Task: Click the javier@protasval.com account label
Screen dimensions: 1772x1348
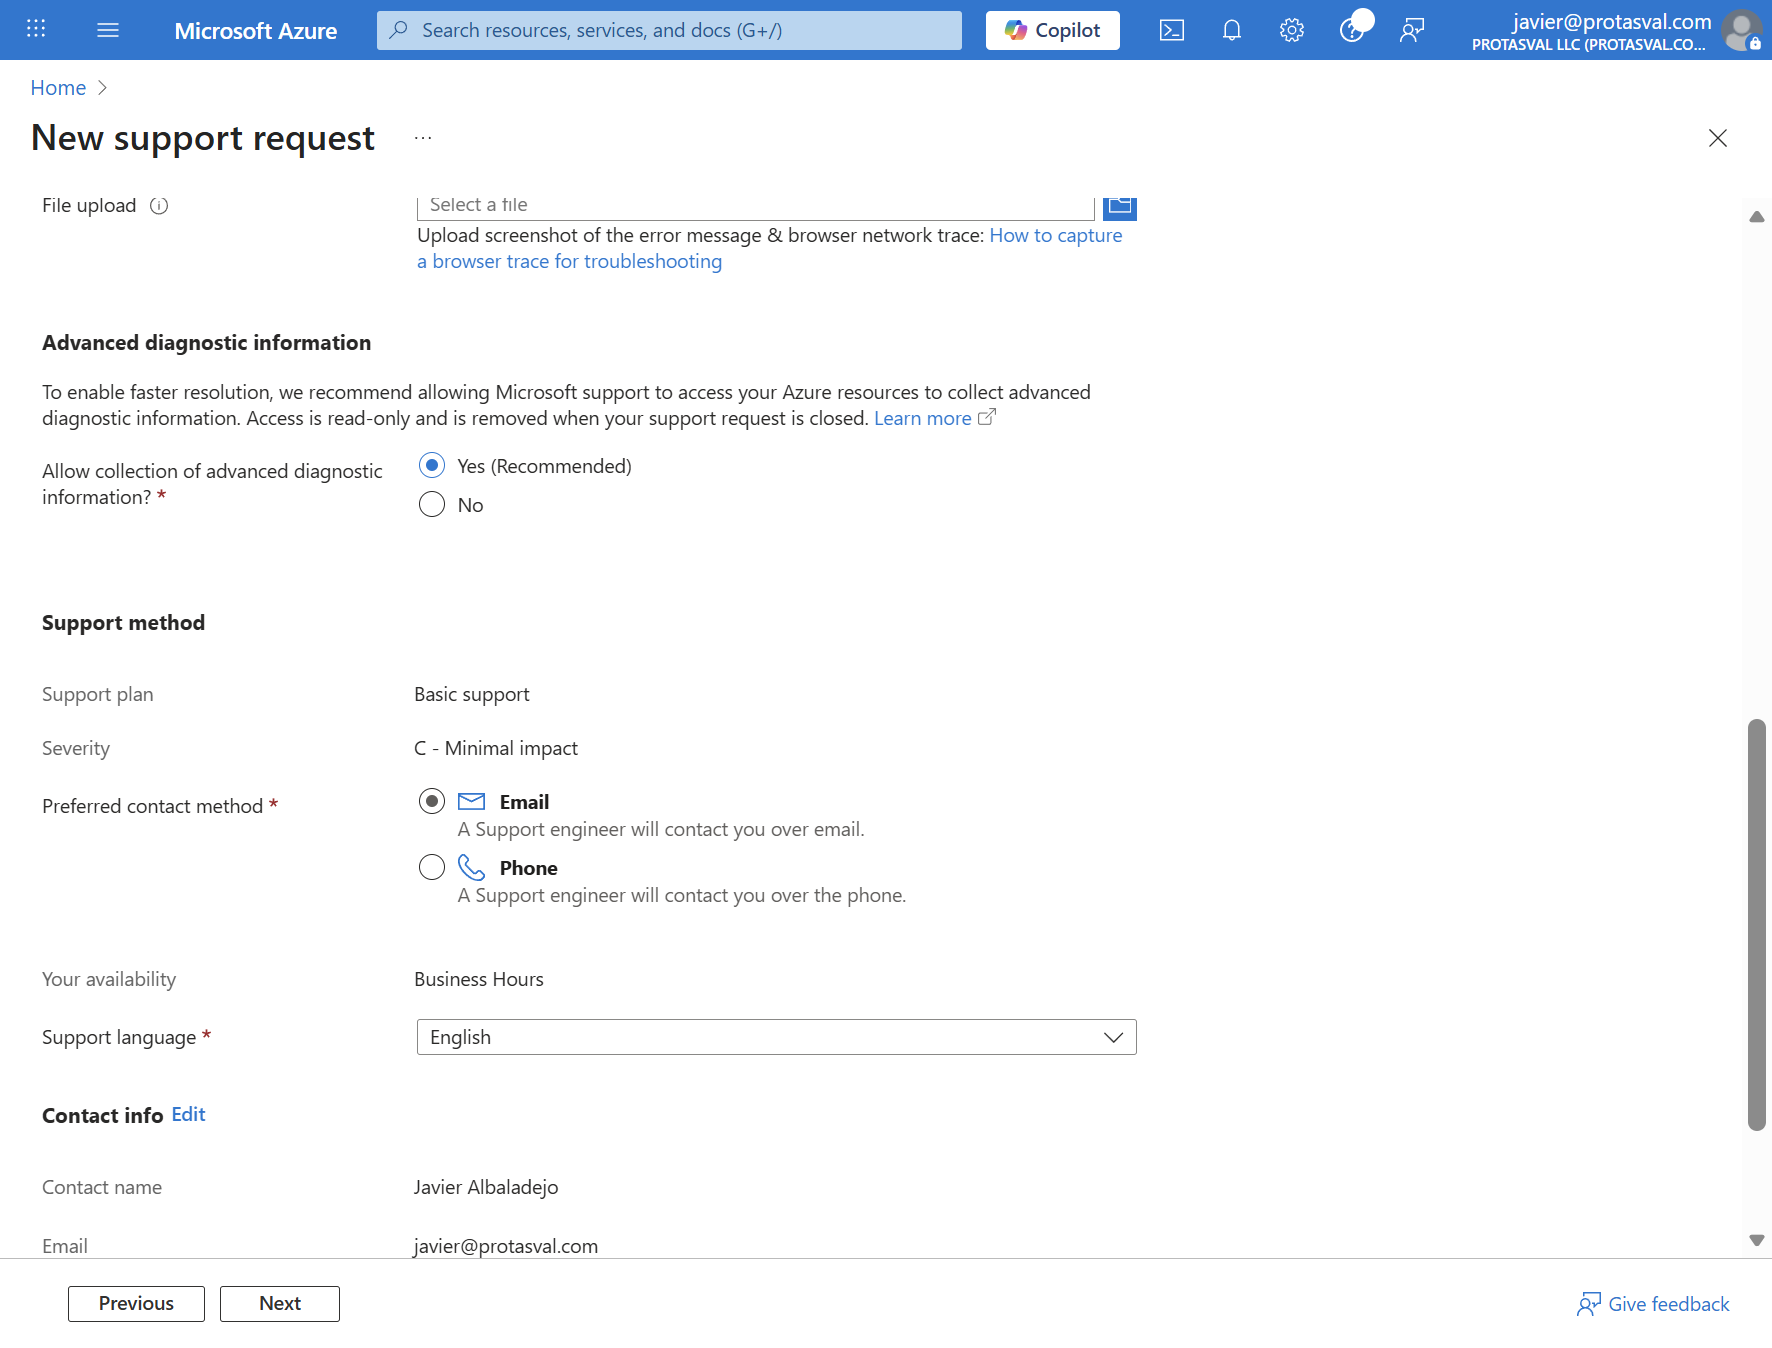Action: tap(1612, 21)
